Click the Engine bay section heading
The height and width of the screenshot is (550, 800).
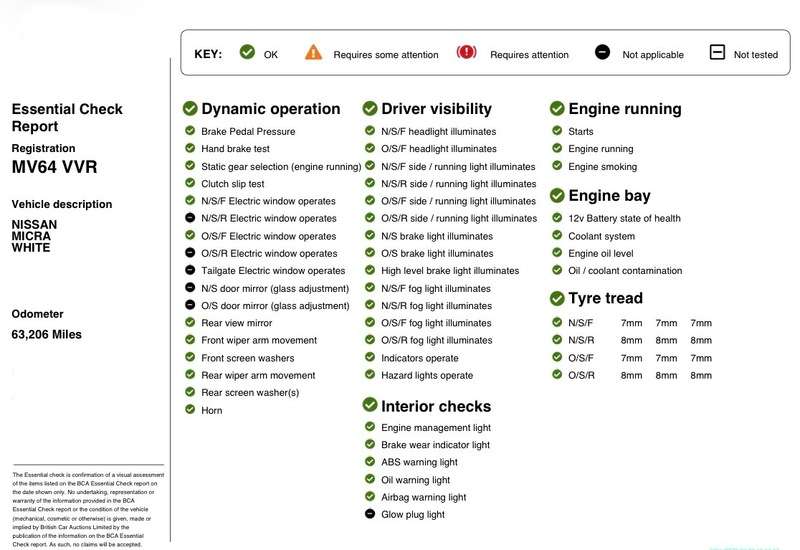point(609,196)
